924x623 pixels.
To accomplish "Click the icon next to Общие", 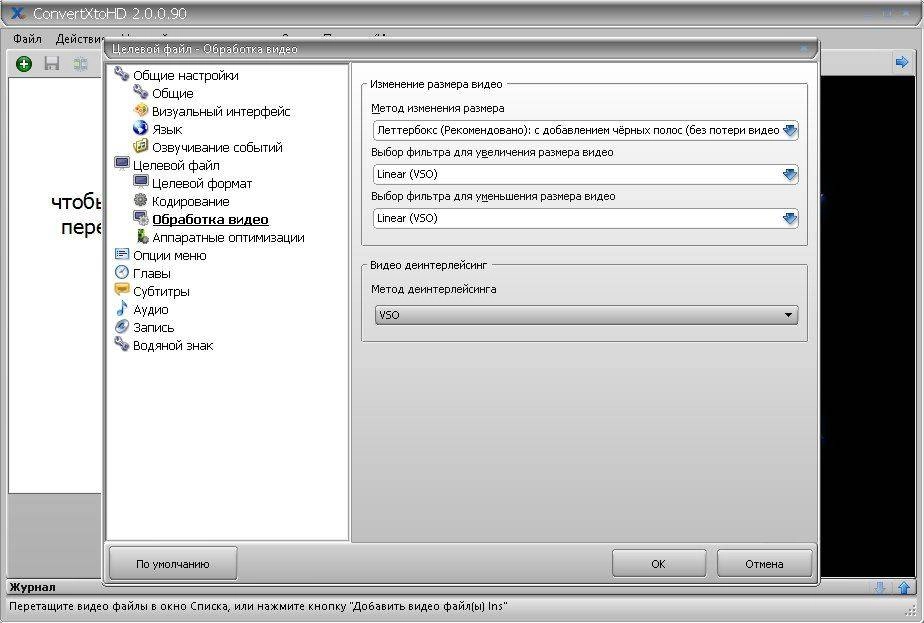I will (140, 92).
